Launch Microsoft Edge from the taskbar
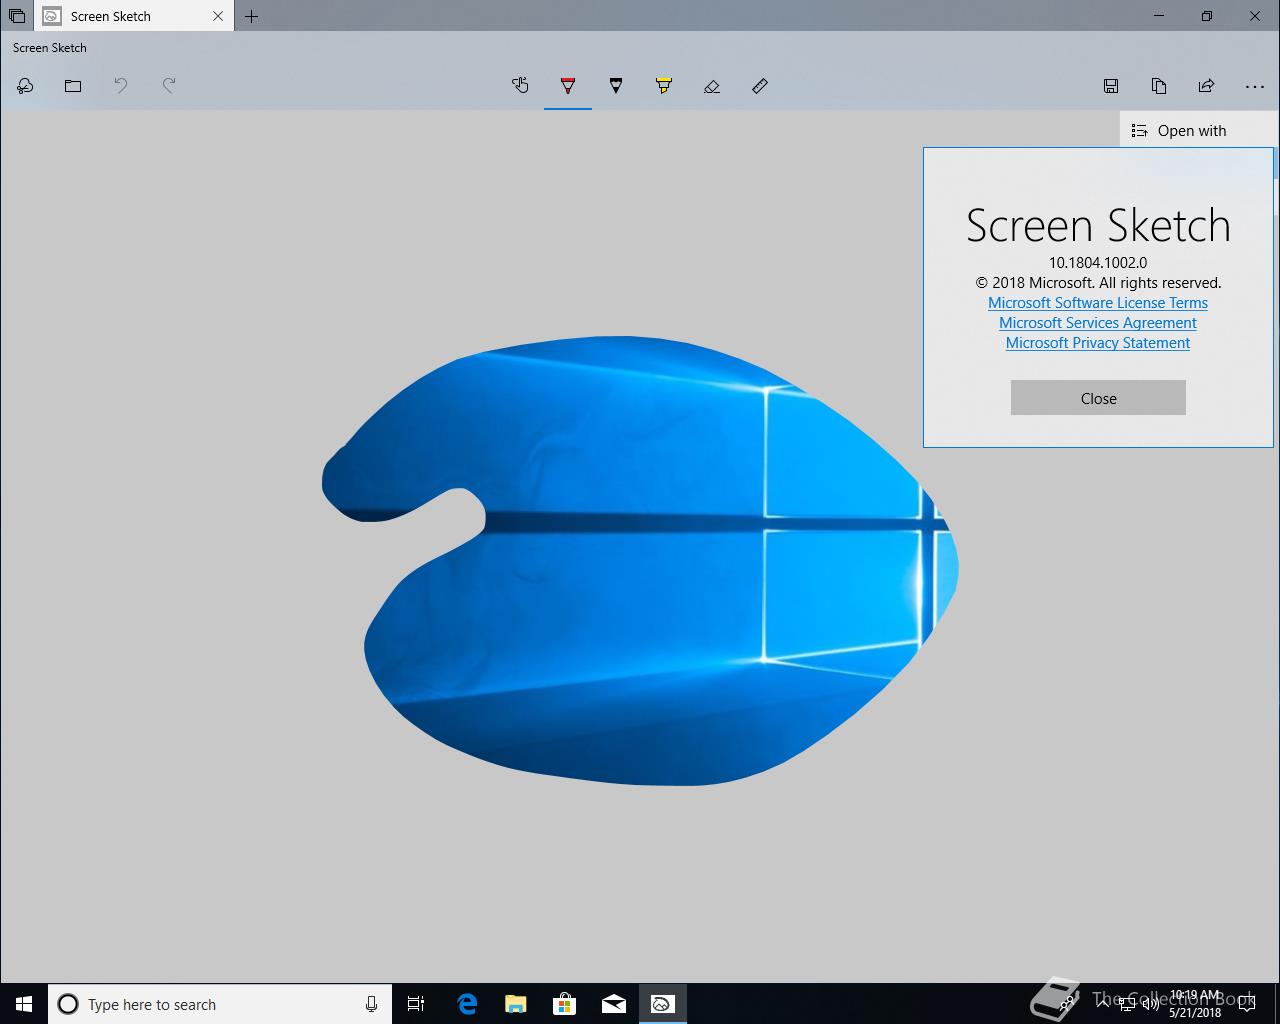Screen dimensions: 1280x1024 click(x=466, y=1004)
